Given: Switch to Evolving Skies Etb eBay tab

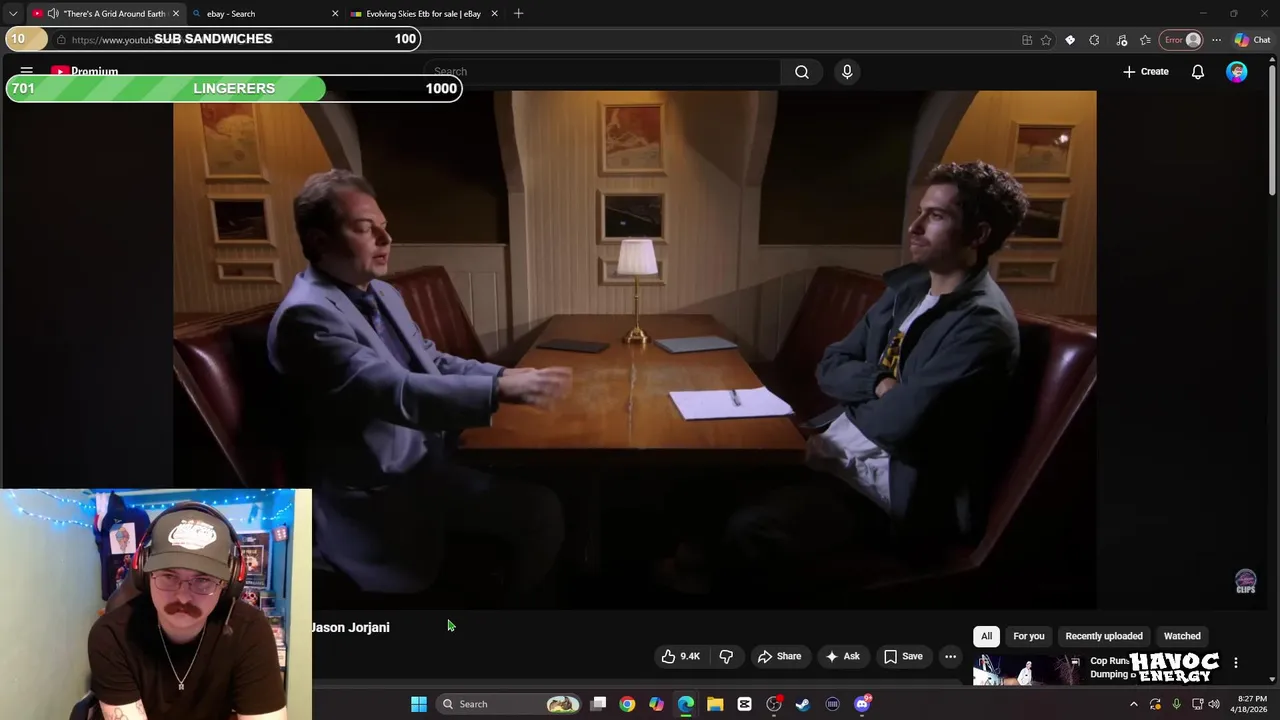Looking at the screenshot, I should point(423,14).
